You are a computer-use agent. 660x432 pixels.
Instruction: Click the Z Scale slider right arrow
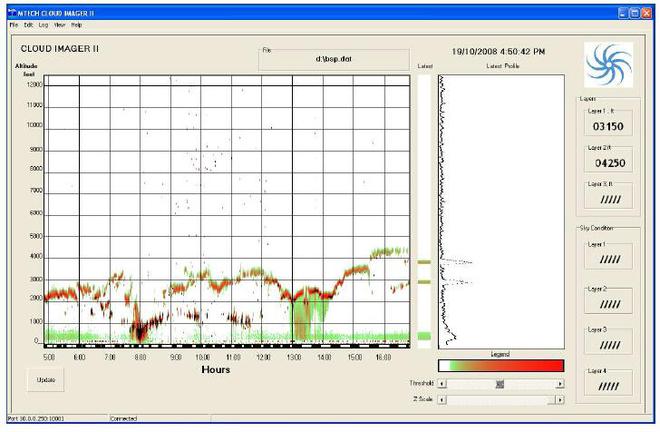click(x=560, y=400)
